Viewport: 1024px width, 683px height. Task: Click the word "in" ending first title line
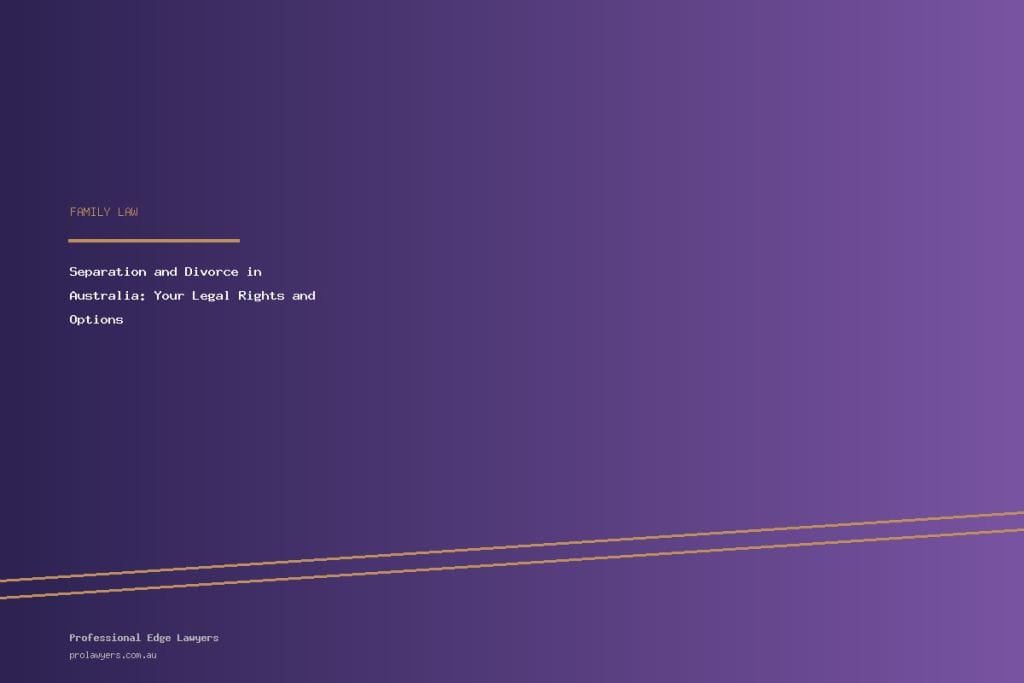[x=254, y=272]
